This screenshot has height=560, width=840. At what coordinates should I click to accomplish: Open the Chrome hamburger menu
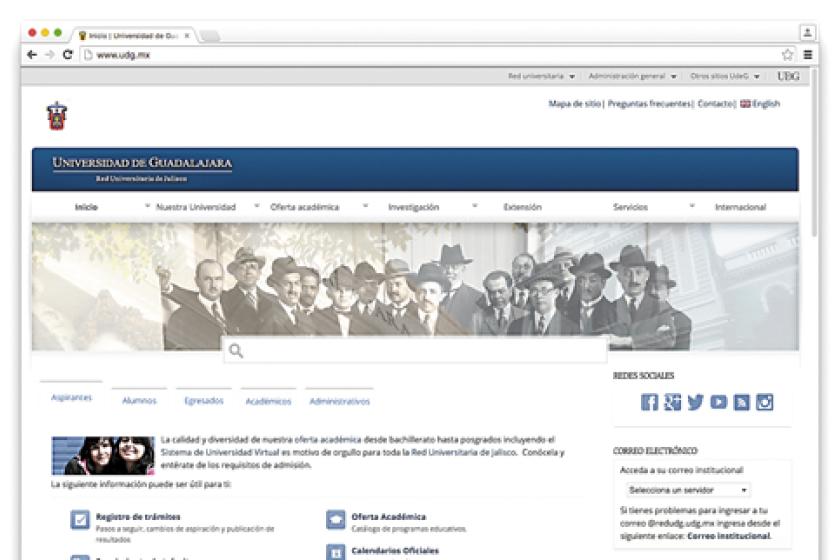pyautogui.click(x=808, y=55)
